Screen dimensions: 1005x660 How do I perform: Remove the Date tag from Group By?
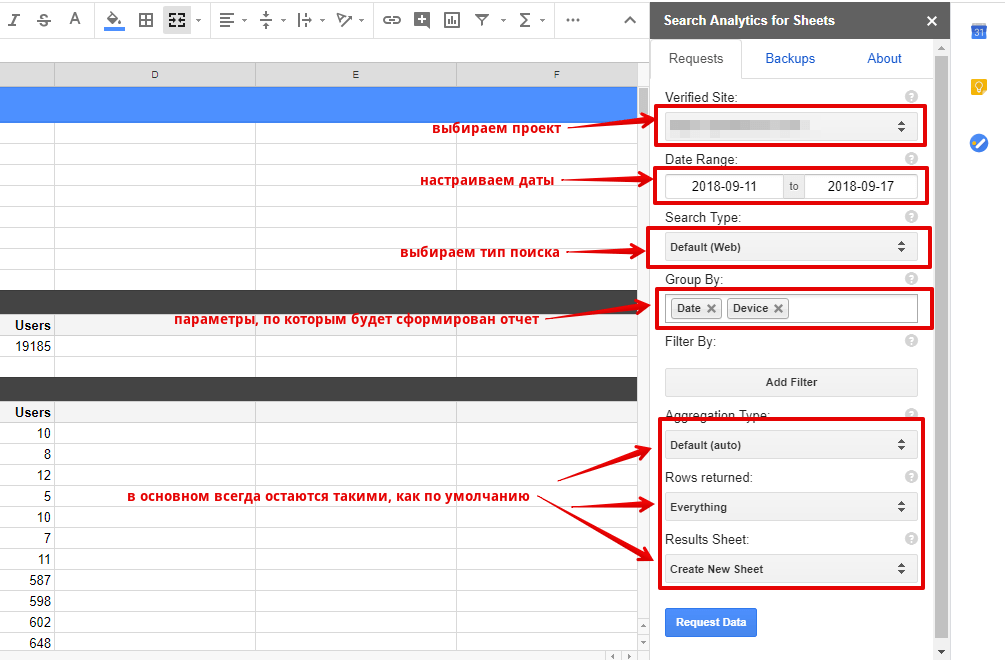point(711,309)
